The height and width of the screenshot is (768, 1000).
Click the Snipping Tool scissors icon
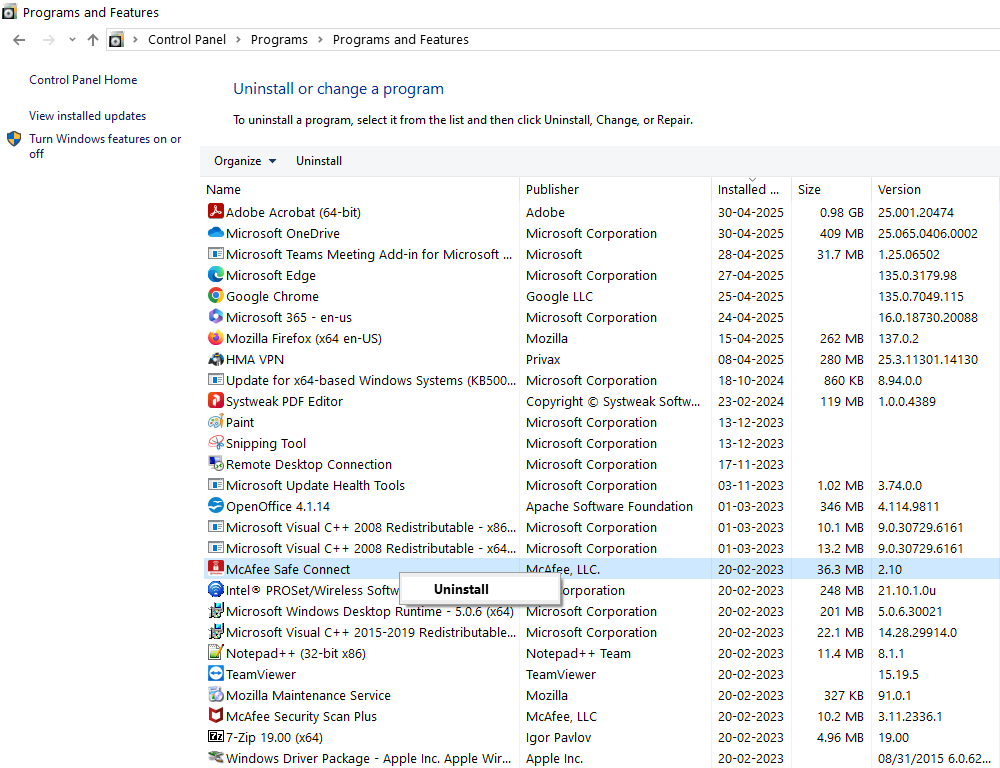pyautogui.click(x=216, y=443)
